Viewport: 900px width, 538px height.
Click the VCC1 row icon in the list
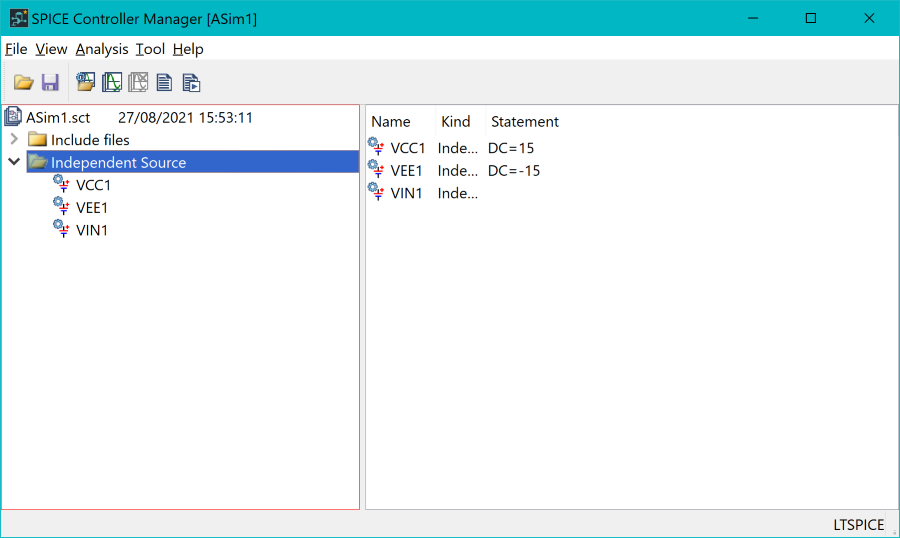point(376,146)
